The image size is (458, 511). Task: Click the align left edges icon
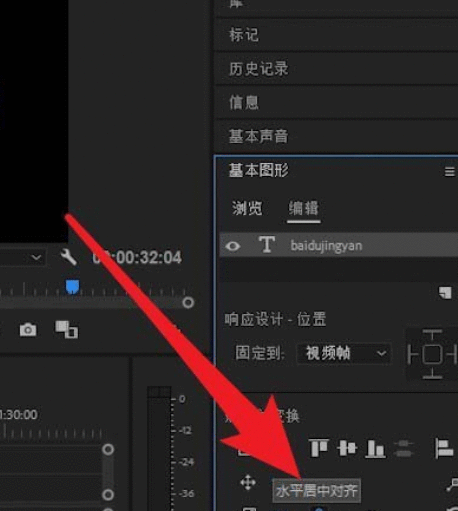pyautogui.click(x=444, y=448)
